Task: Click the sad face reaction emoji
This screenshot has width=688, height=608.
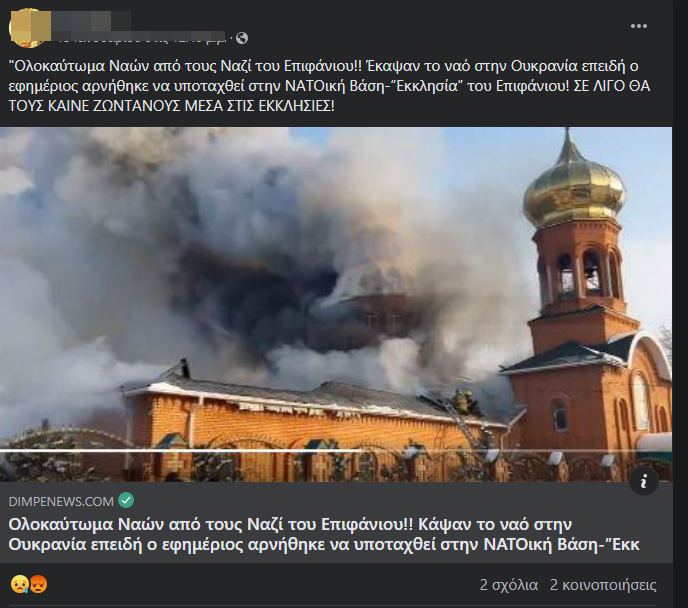Action: [x=19, y=584]
